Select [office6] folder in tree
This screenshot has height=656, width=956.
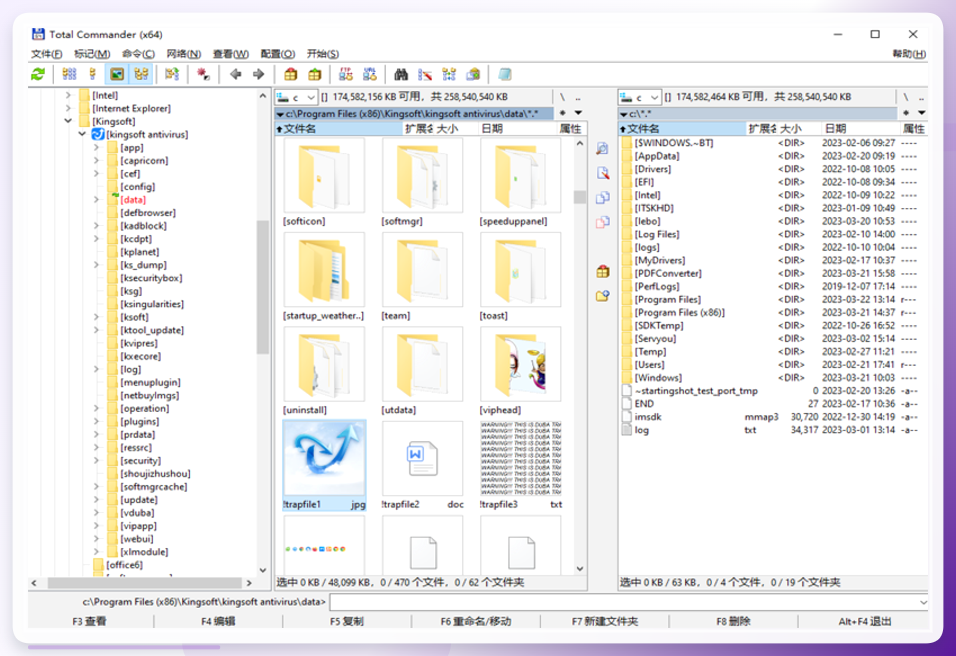coord(124,565)
